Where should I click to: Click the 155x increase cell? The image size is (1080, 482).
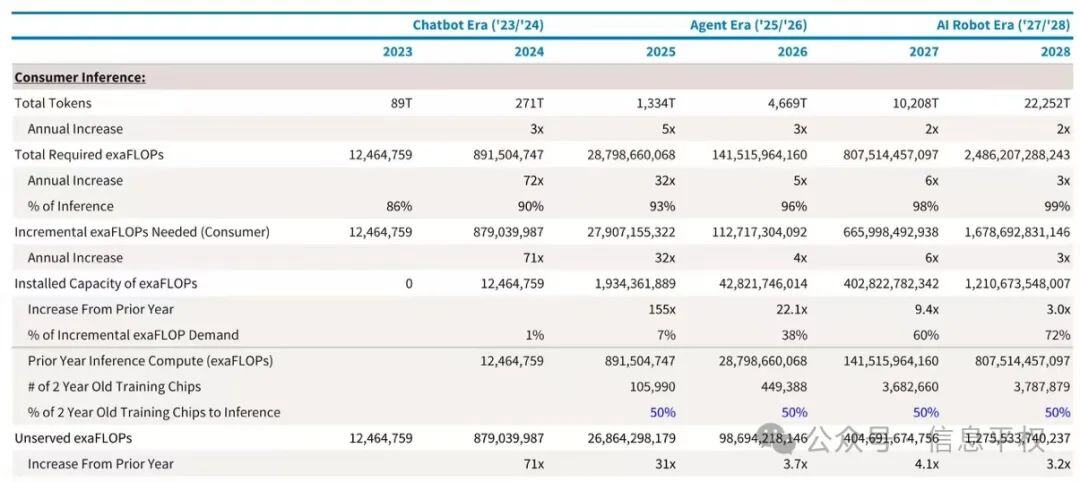[x=661, y=309]
